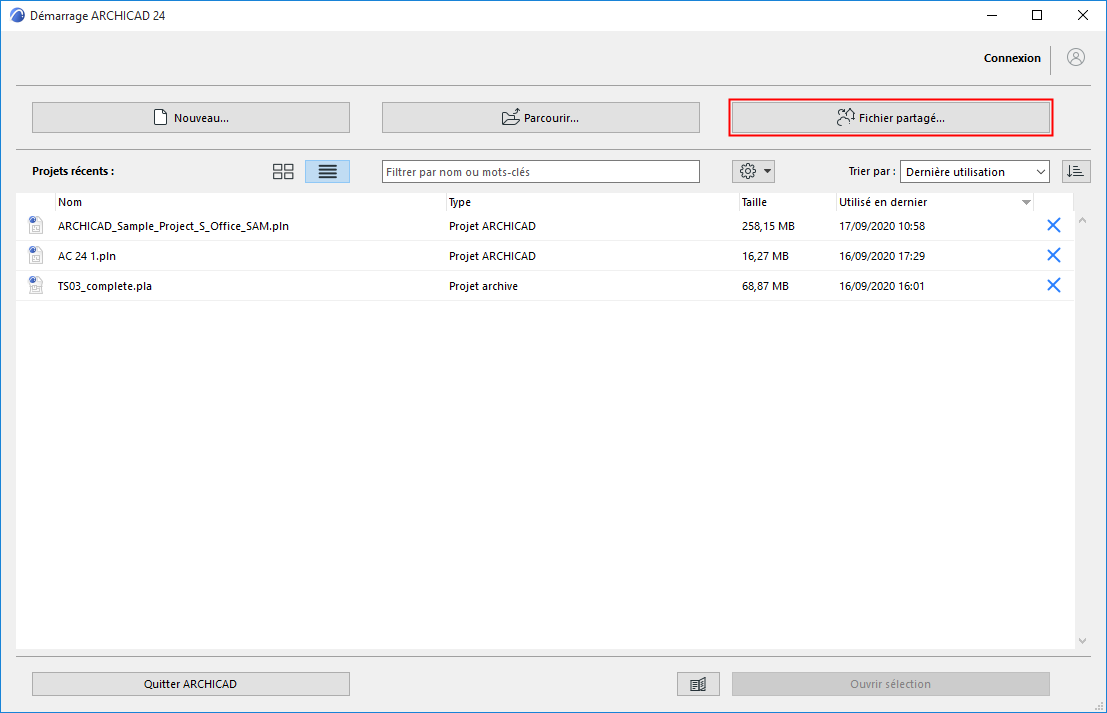
Task: Switch to list view of recent projects
Action: [328, 172]
